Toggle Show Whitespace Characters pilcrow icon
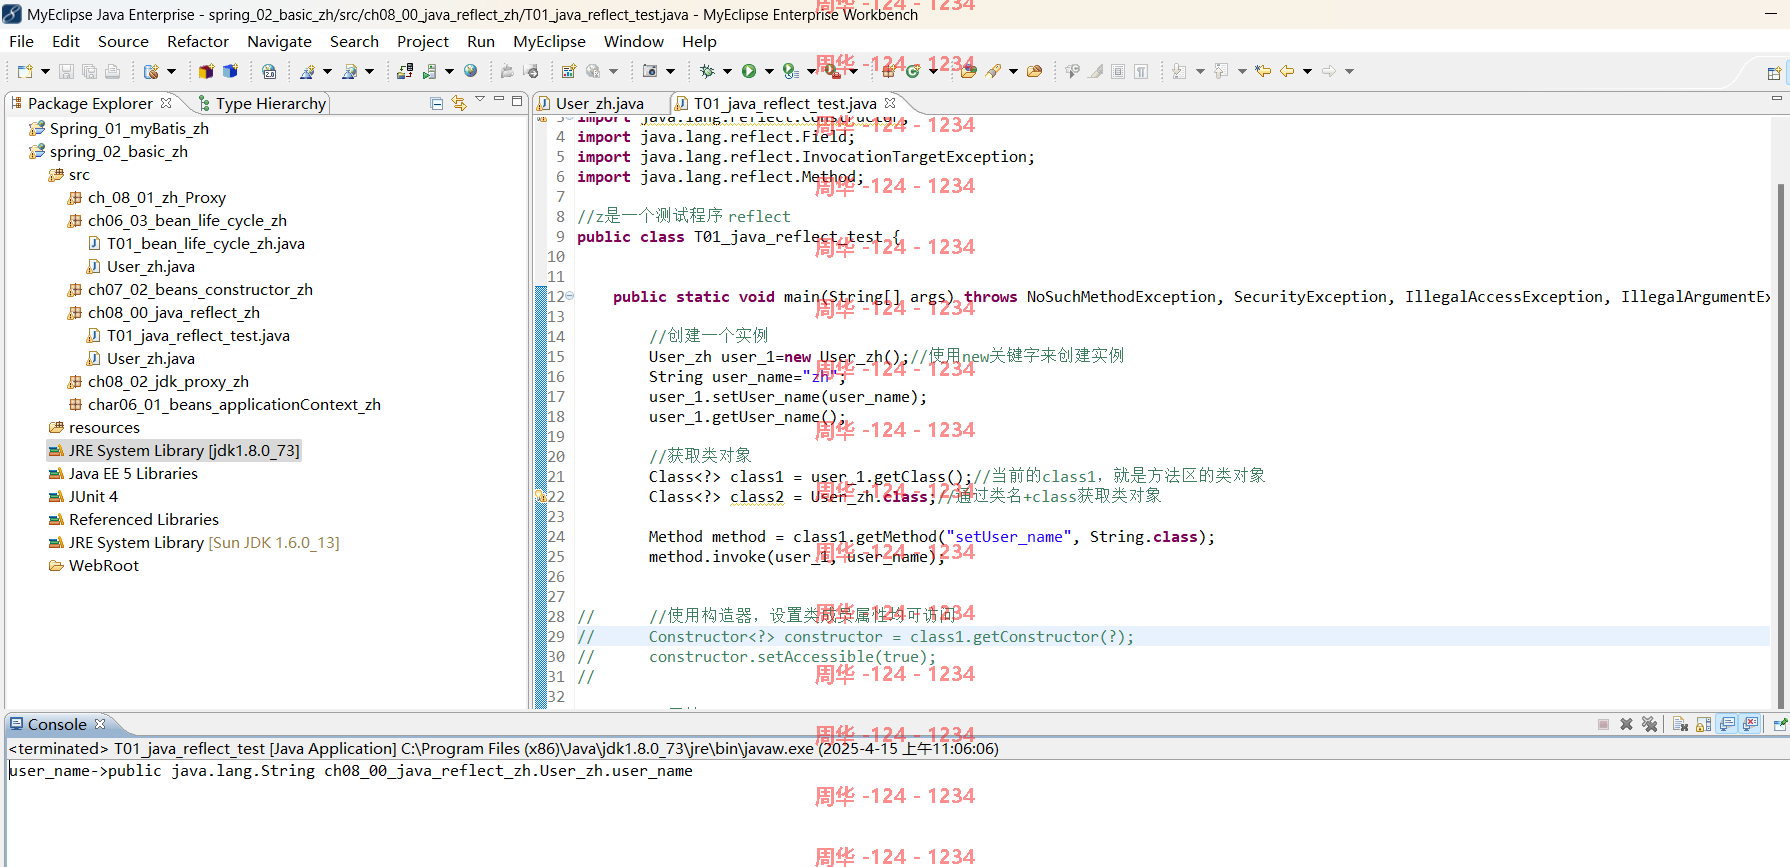1790x867 pixels. click(1141, 71)
